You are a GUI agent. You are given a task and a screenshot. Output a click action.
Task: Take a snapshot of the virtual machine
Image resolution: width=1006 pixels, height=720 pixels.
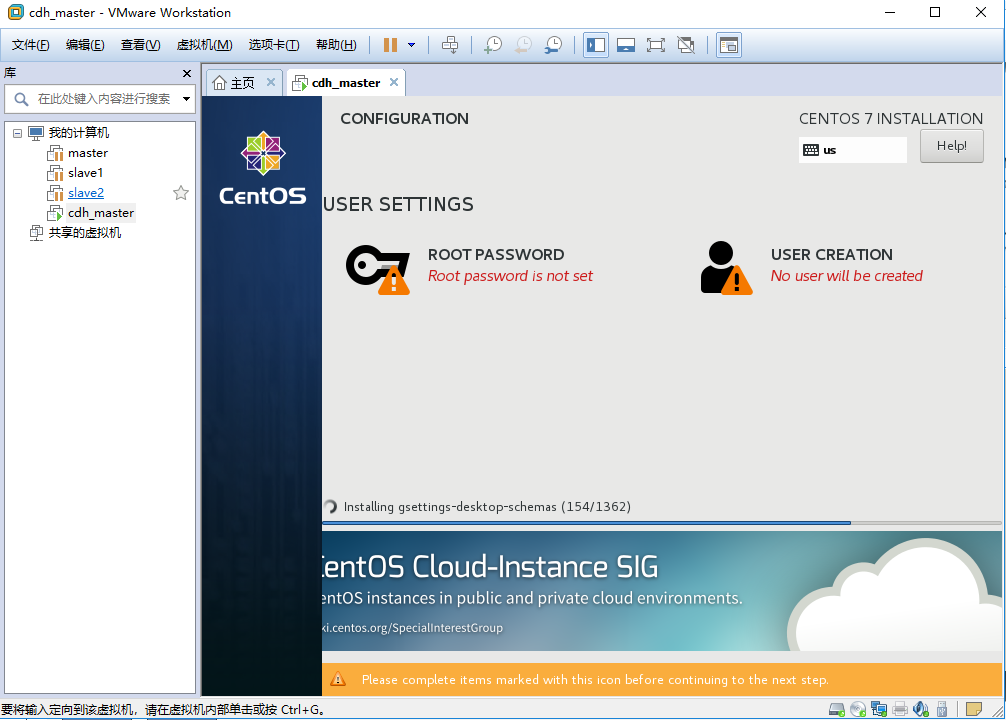[x=493, y=45]
